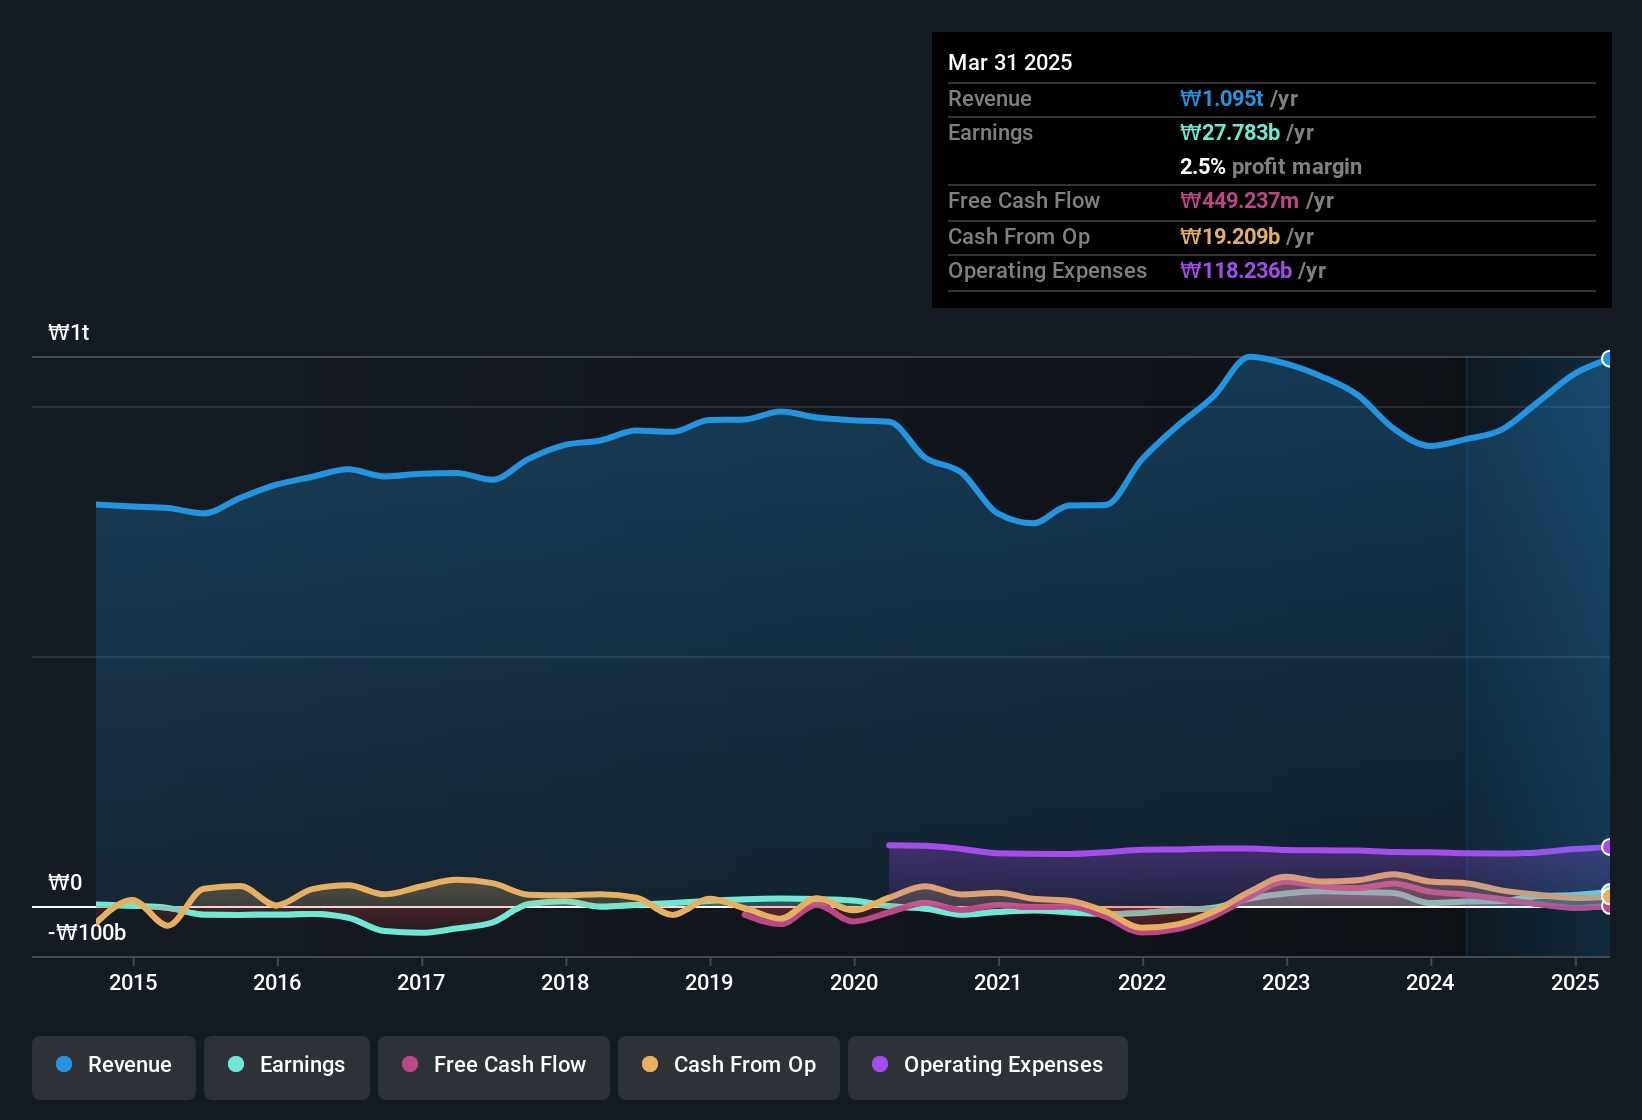
Task: Click the 2025 label on the x-axis
Action: pyautogui.click(x=1575, y=983)
